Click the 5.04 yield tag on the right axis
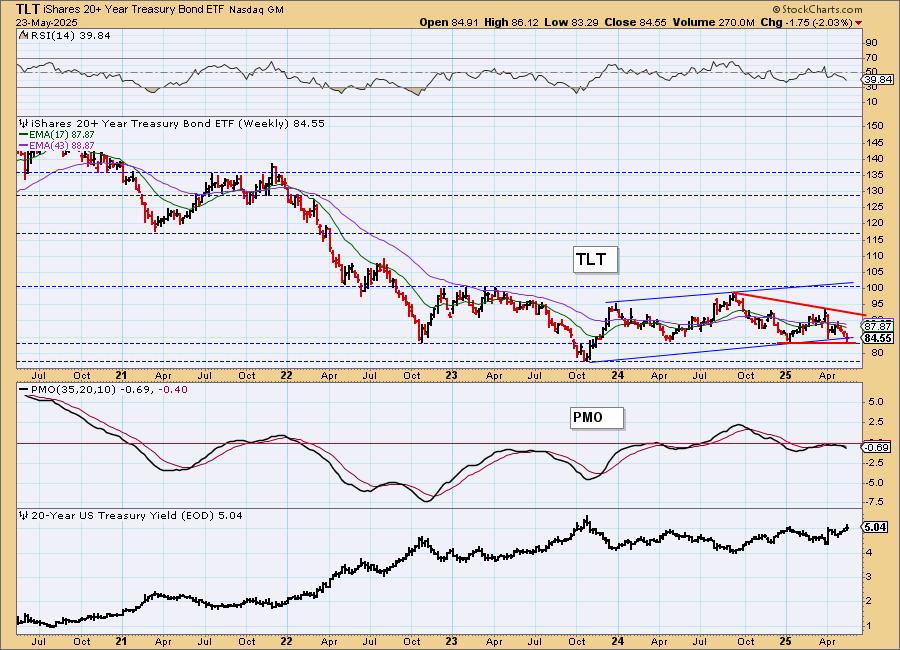 click(875, 527)
